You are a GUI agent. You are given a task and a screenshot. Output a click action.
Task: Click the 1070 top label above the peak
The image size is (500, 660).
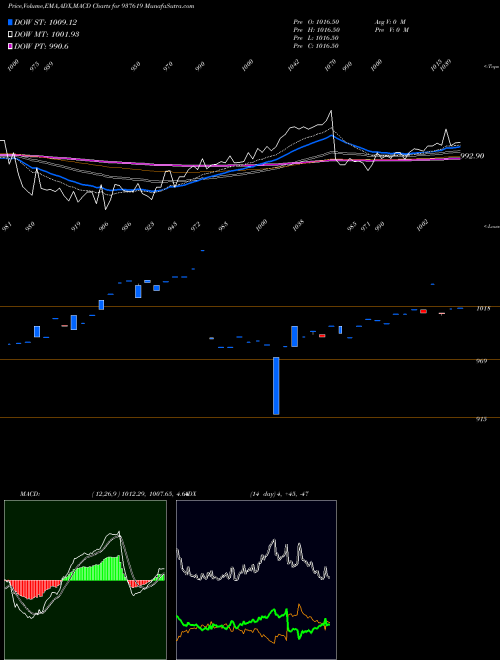(x=331, y=65)
